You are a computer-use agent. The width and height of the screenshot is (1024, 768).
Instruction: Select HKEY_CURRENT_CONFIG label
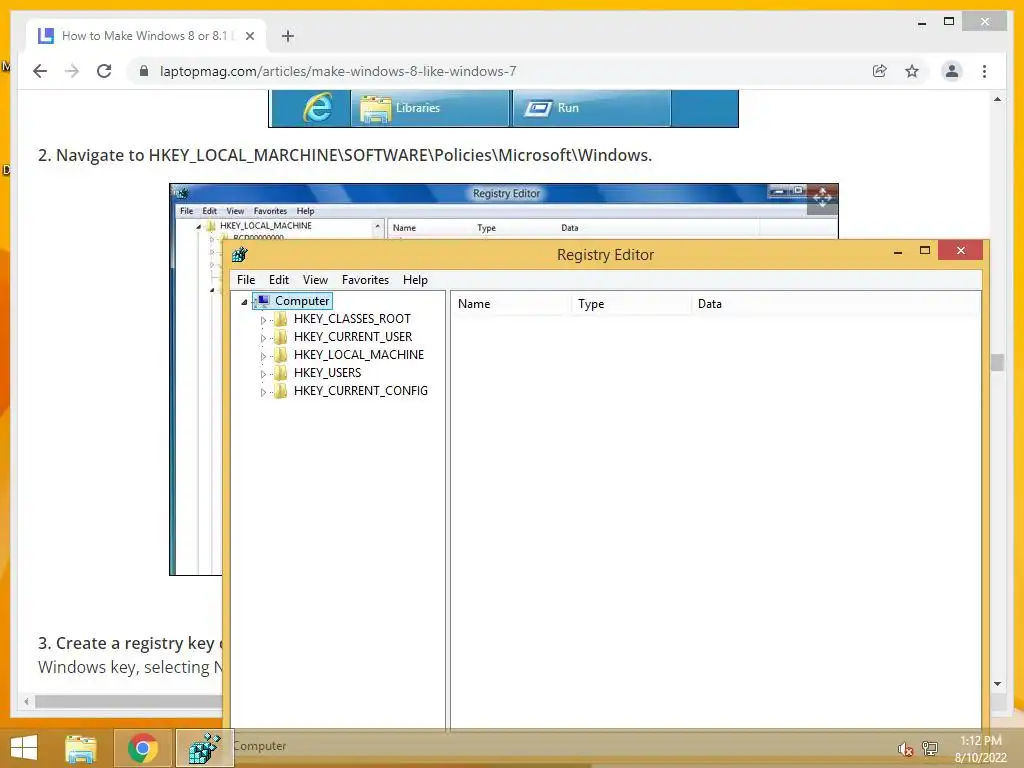tap(360, 391)
